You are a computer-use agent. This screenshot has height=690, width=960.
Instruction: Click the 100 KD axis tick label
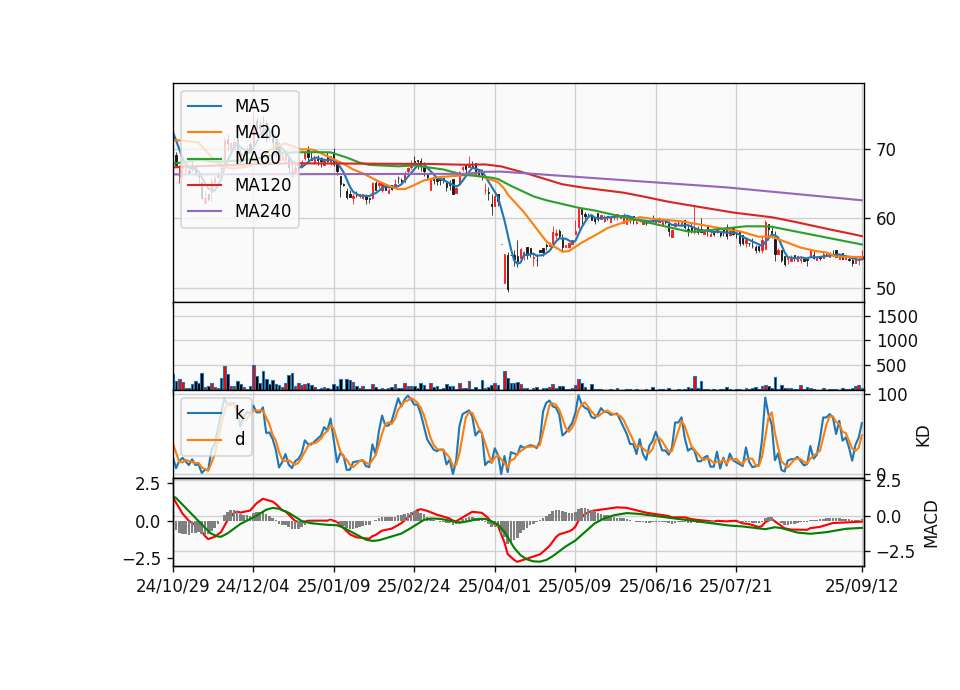pos(893,396)
